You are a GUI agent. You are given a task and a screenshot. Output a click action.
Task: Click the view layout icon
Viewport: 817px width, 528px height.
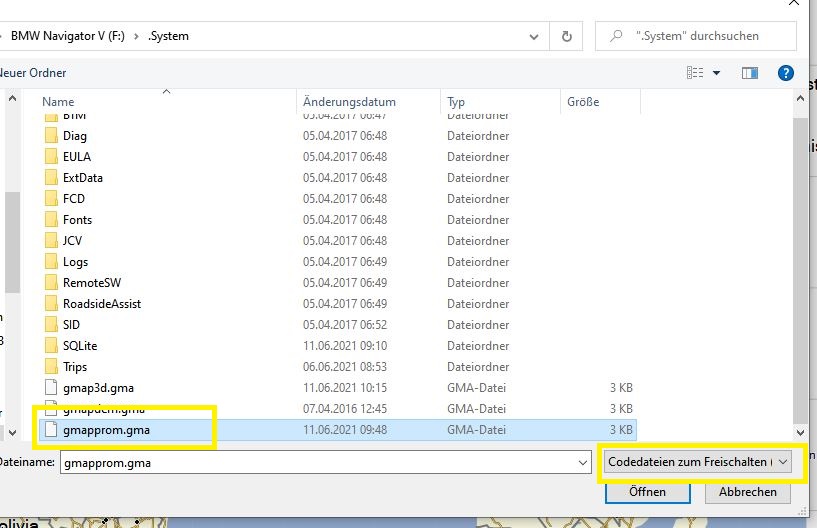click(696, 73)
